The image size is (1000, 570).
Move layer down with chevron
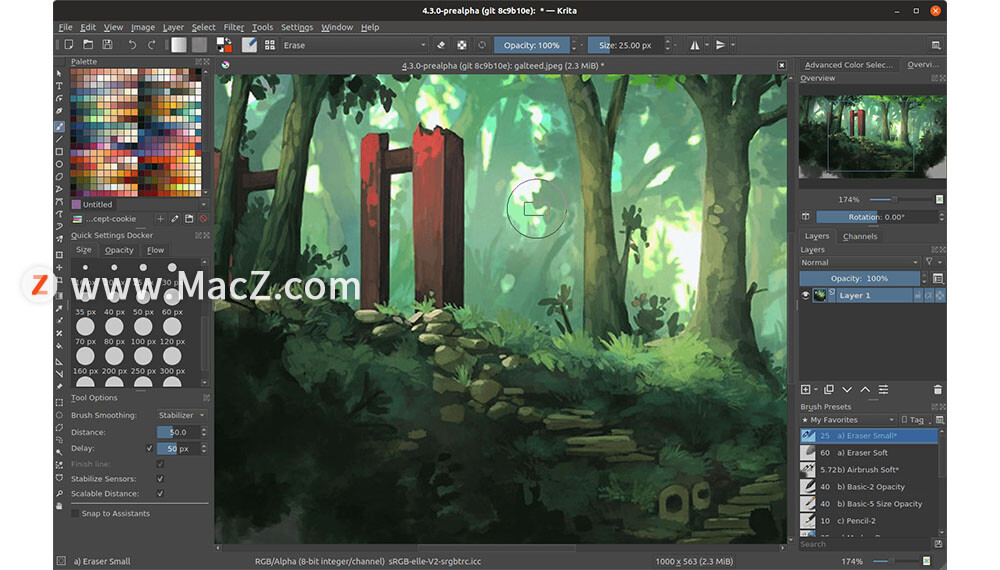pyautogui.click(x=847, y=390)
